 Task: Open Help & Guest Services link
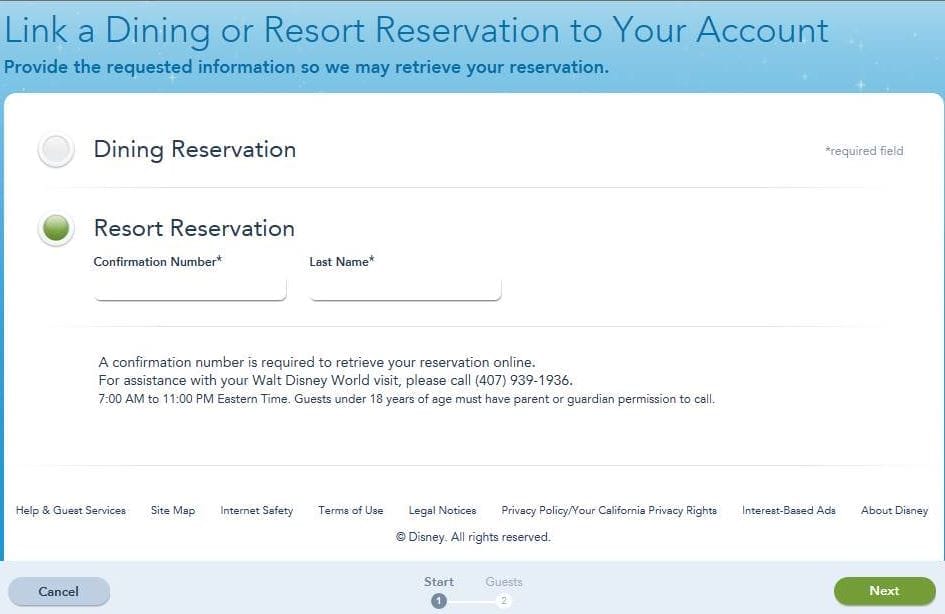click(71, 510)
